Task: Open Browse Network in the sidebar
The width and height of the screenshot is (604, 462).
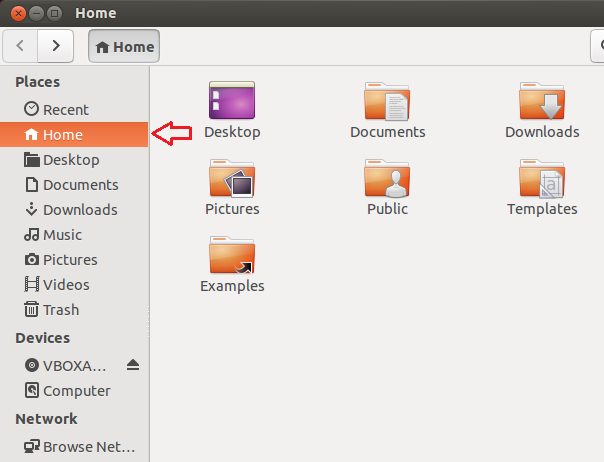Action: point(74,447)
